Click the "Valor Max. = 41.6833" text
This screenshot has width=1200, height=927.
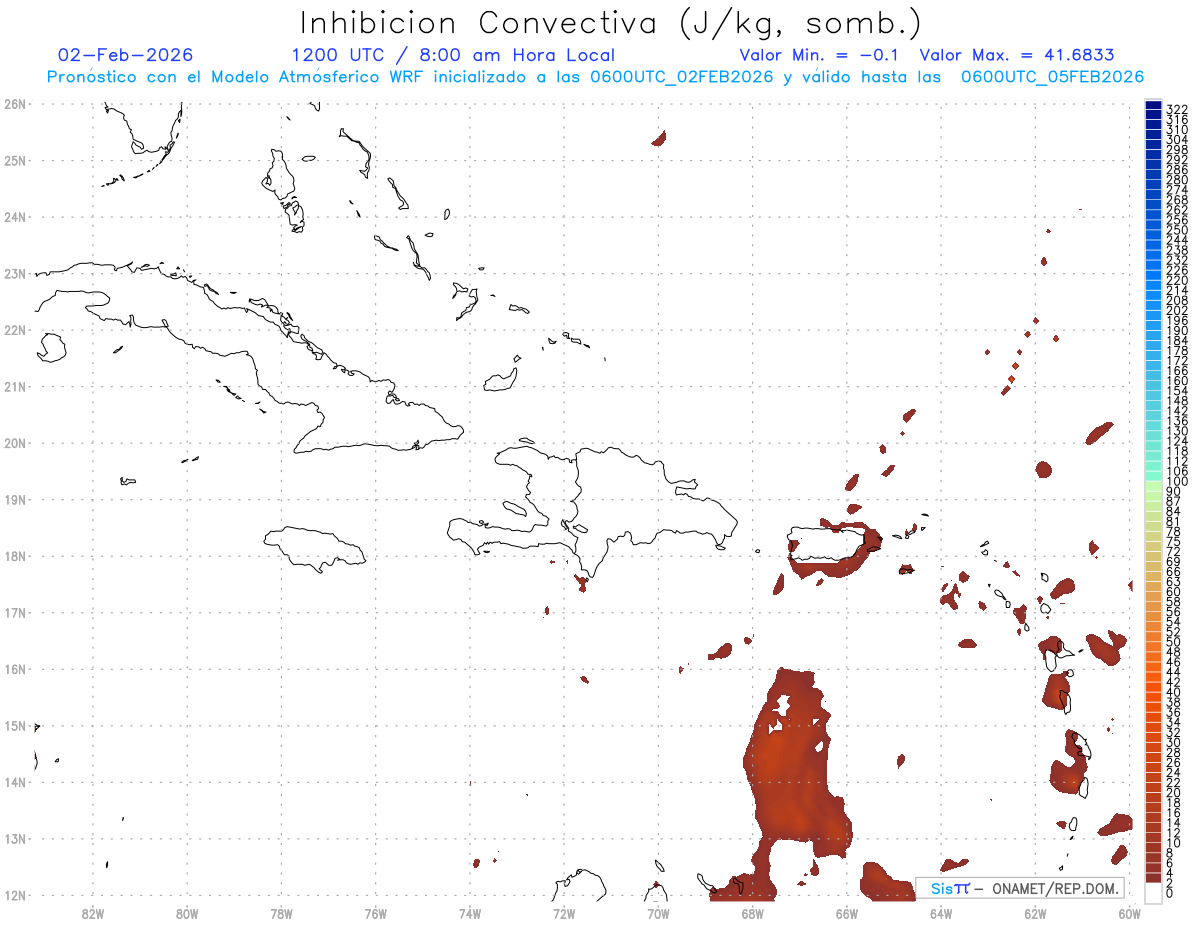coord(1017,55)
